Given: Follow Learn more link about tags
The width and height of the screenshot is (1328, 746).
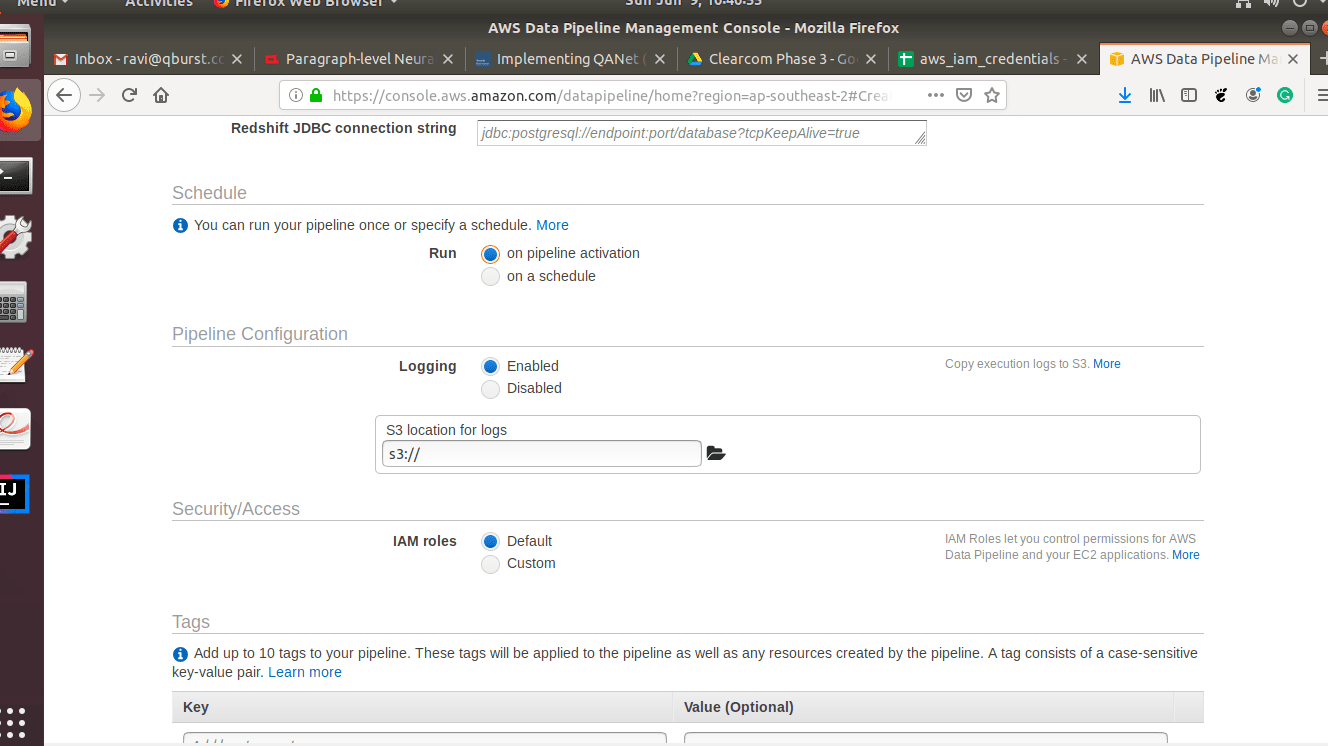Looking at the screenshot, I should coord(305,672).
